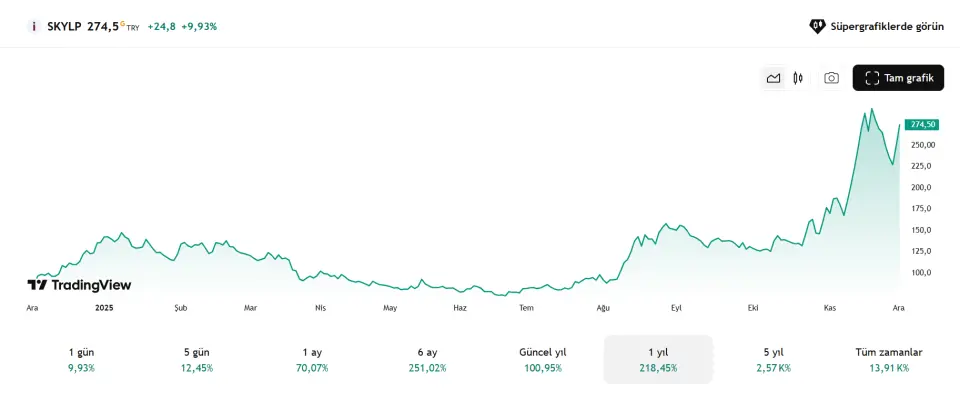Screen dimensions: 960x403
Task: Click the SKYLP company logo icon
Action: (34, 26)
